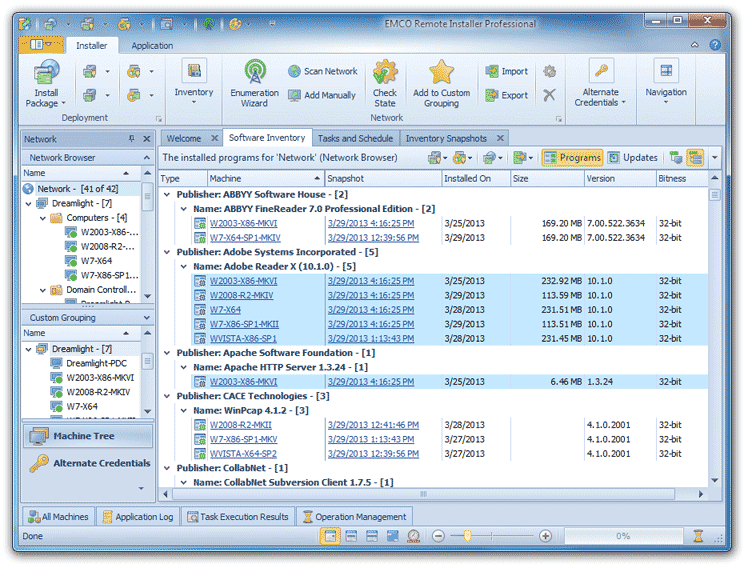This screenshot has width=744, height=564.
Task: Toggle the Updates view button
Action: pos(632,158)
